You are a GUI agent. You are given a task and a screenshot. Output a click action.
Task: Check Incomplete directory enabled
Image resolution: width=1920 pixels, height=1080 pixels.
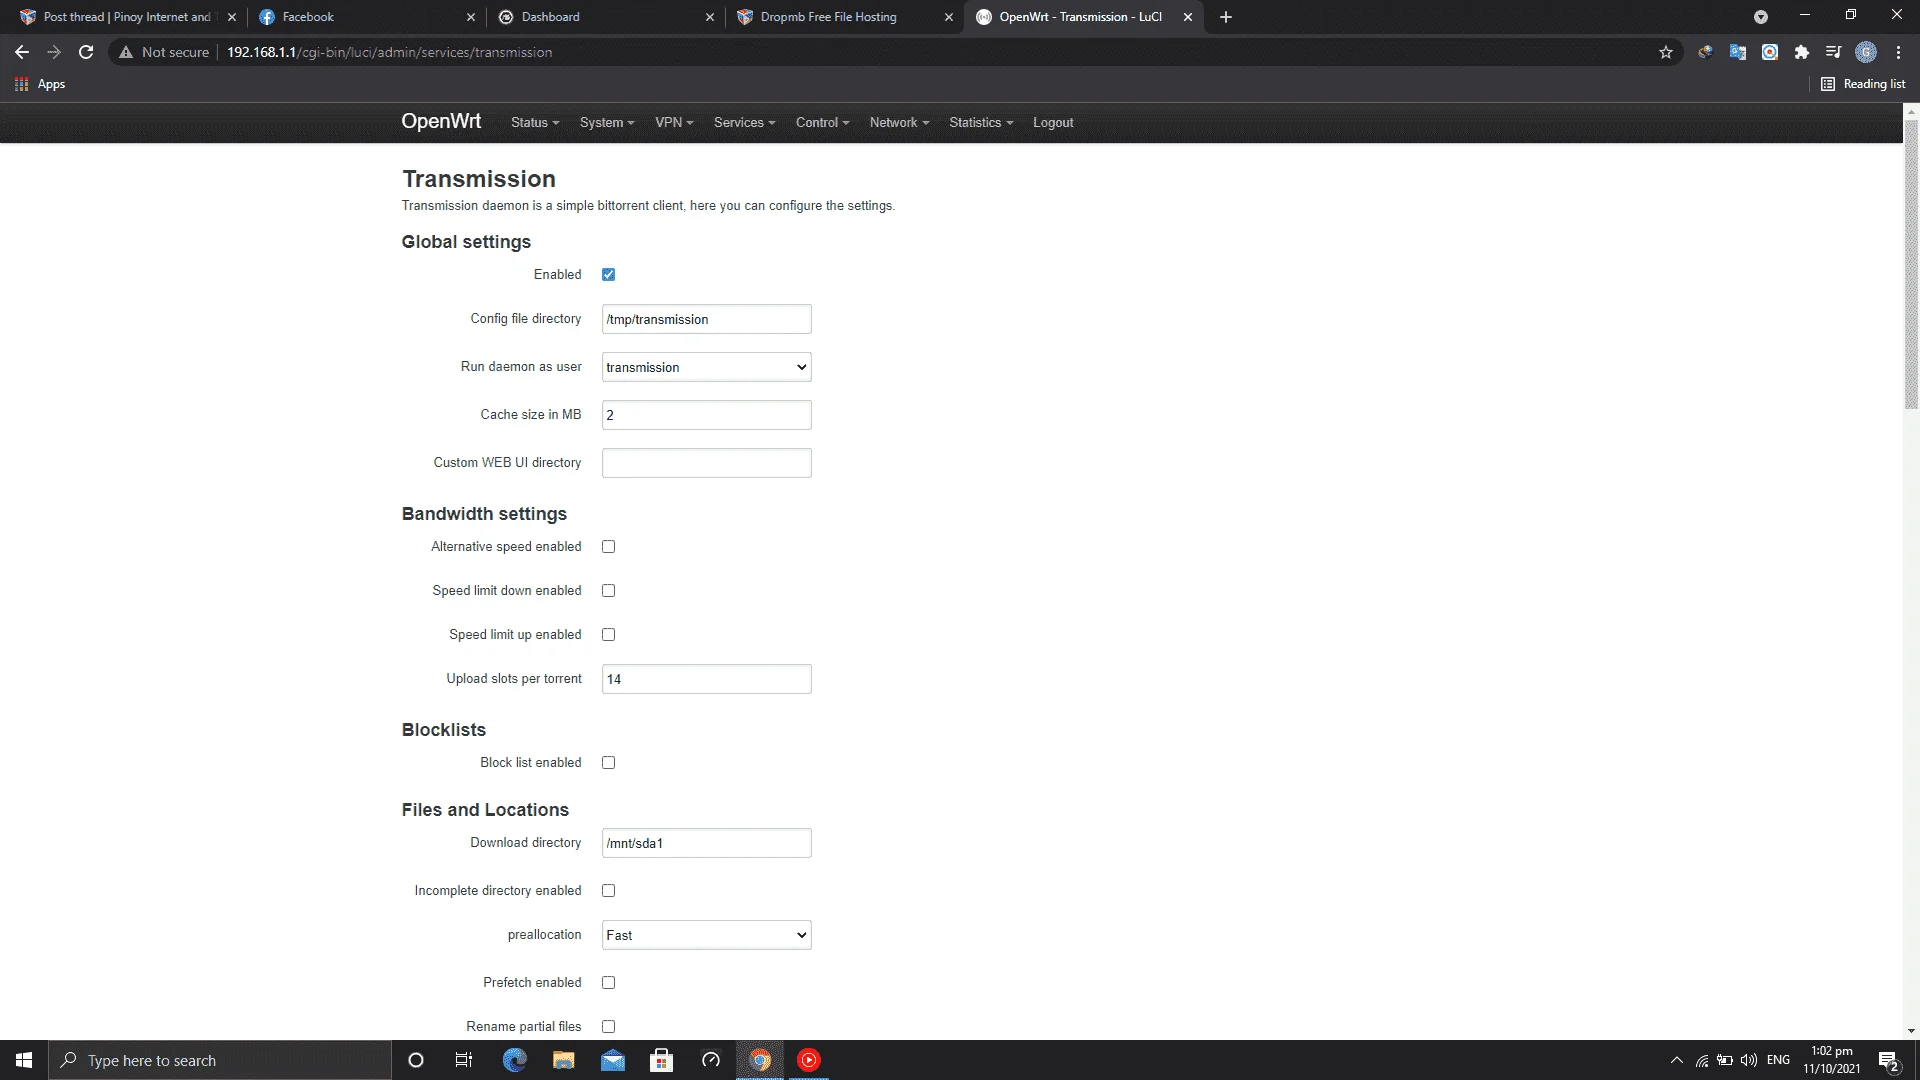608,890
